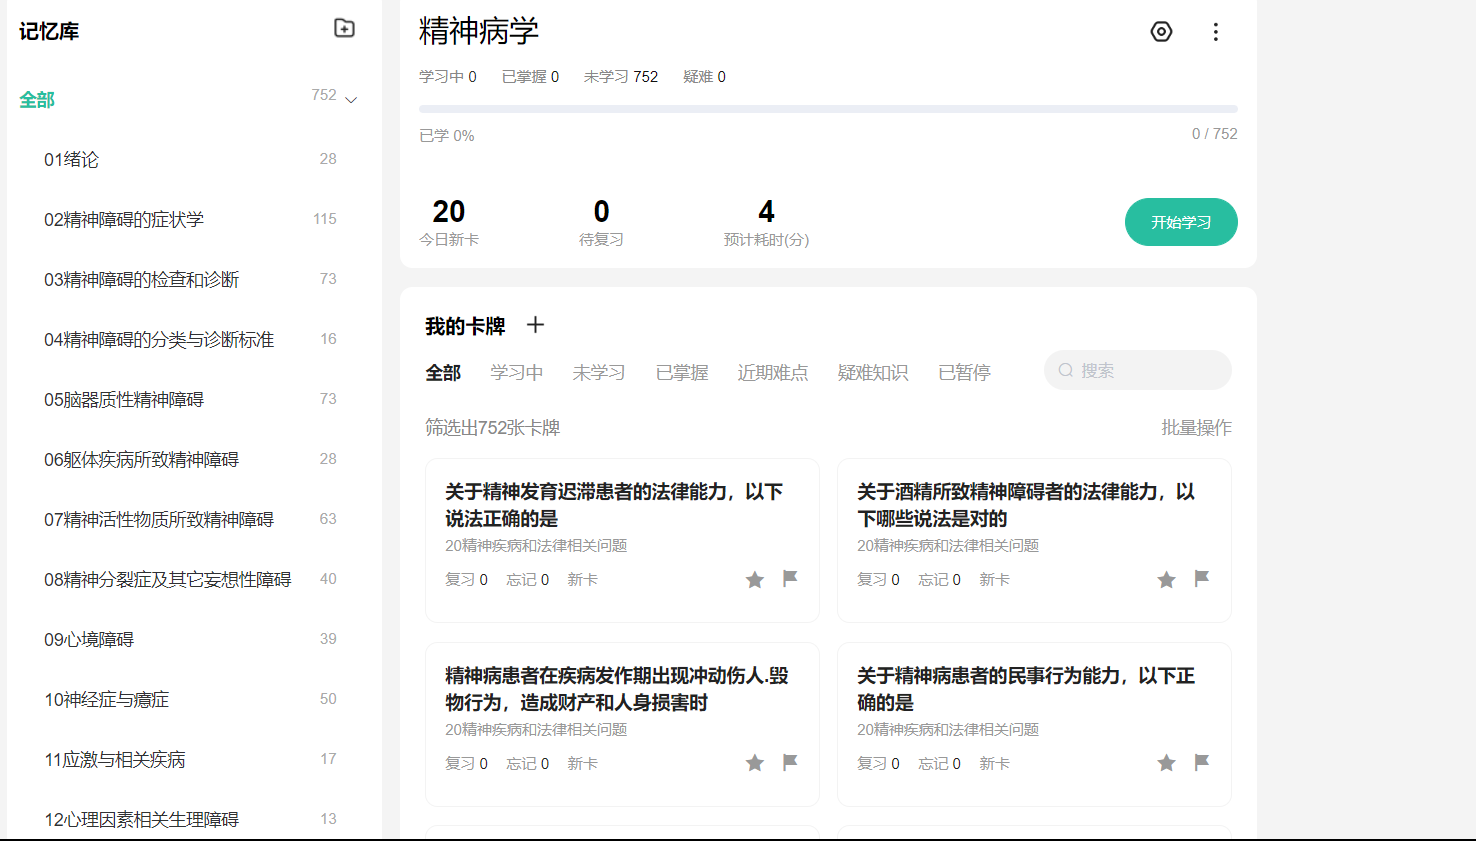Viewport: 1476px width, 841px height.
Task: Flag the 关于精神发育迟滞患者 card
Action: click(x=790, y=578)
